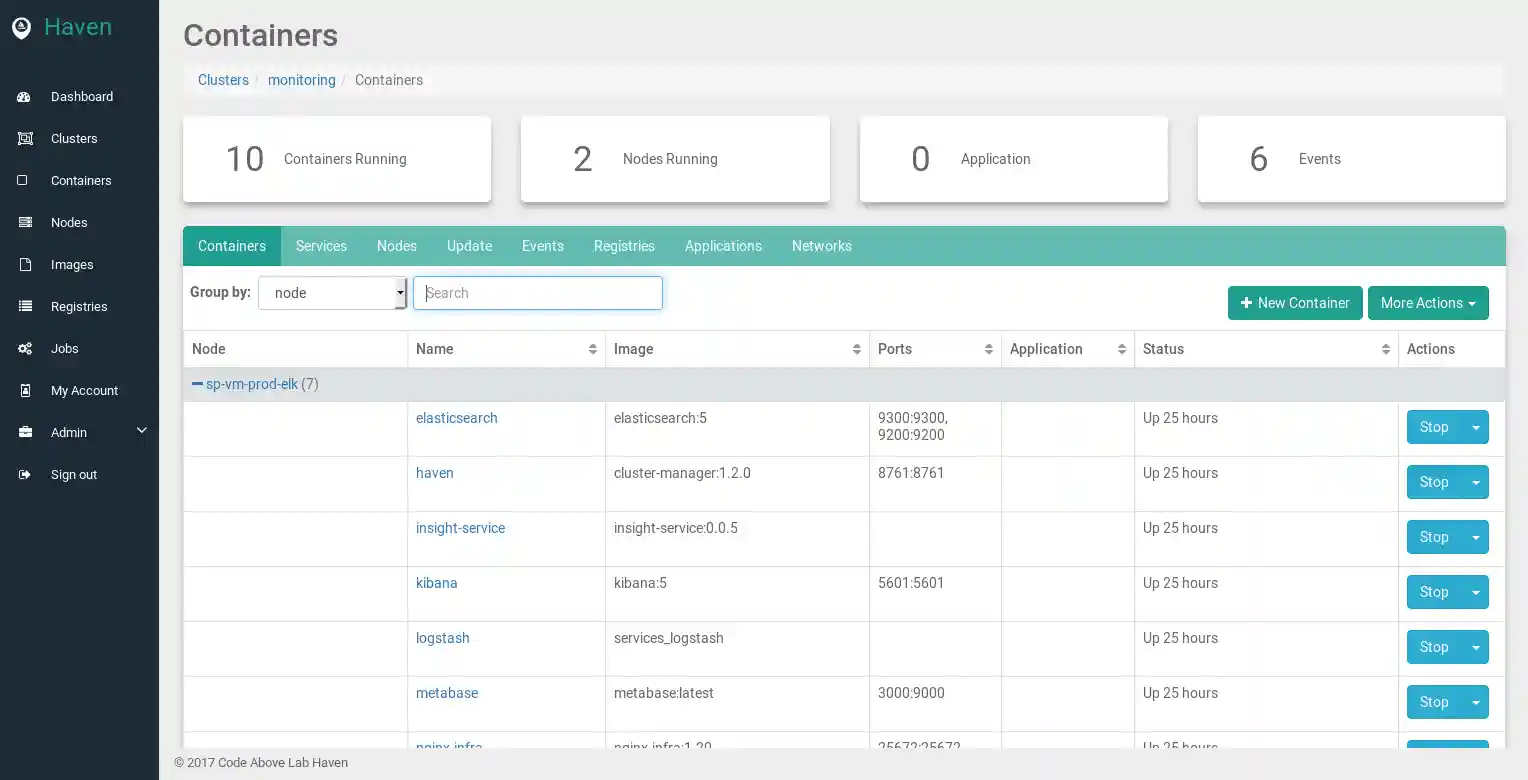1528x780 pixels.
Task: Open the More Actions dropdown
Action: (x=1427, y=303)
